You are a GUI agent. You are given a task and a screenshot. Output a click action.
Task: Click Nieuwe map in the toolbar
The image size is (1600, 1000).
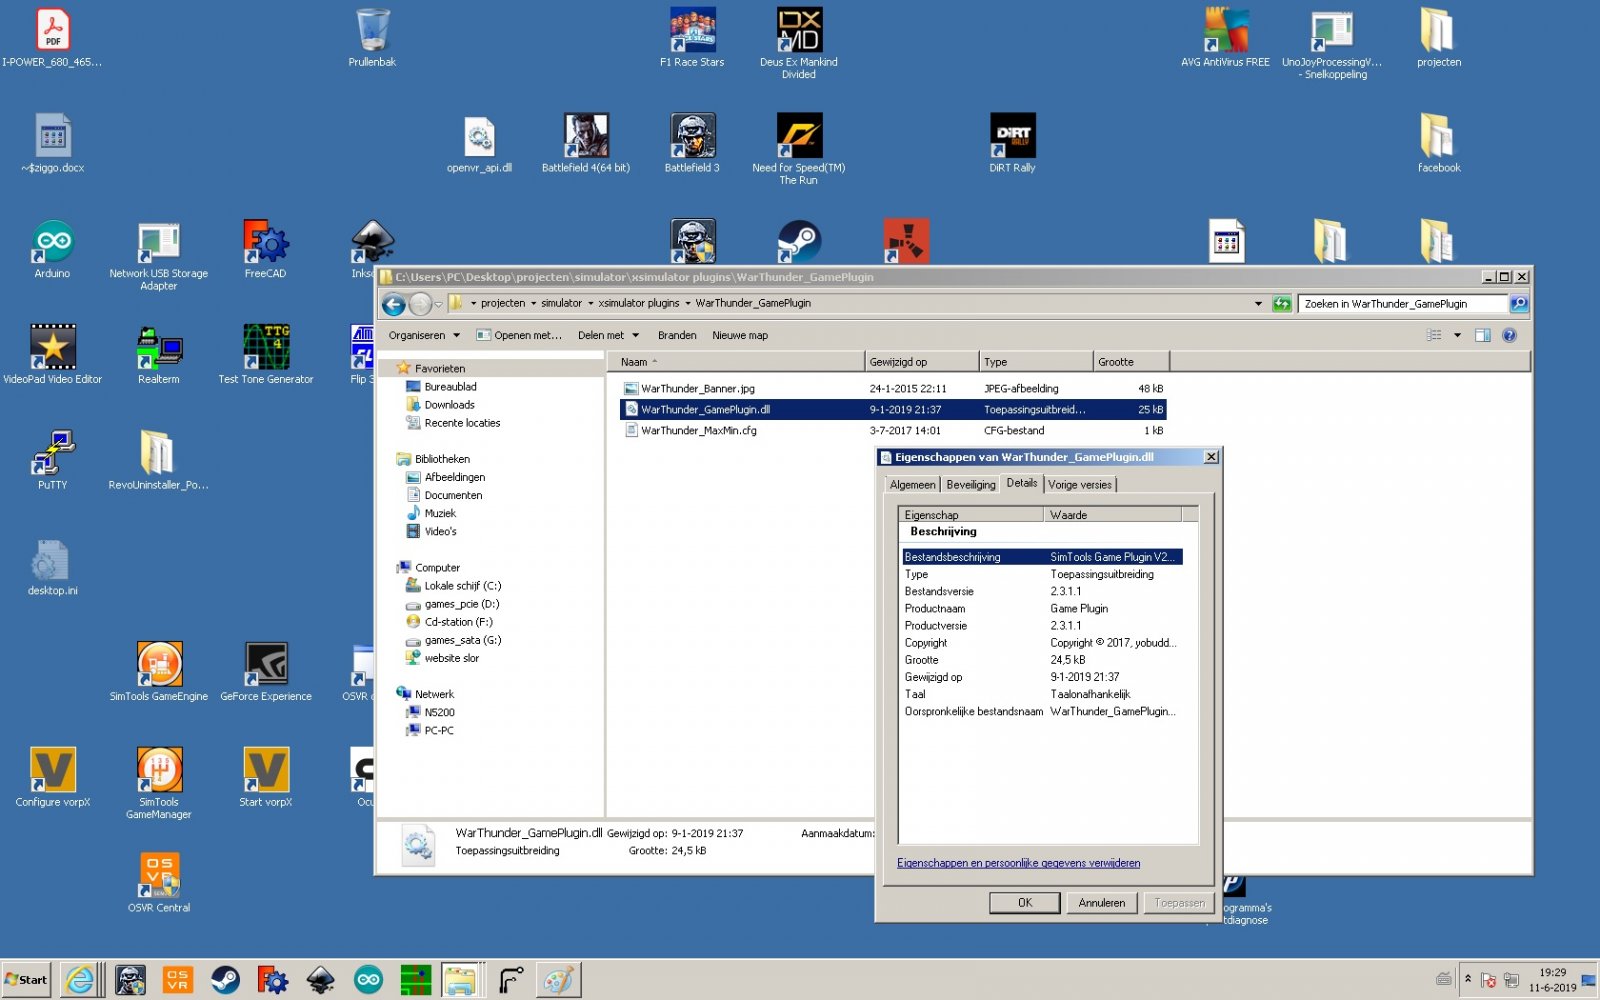[740, 335]
